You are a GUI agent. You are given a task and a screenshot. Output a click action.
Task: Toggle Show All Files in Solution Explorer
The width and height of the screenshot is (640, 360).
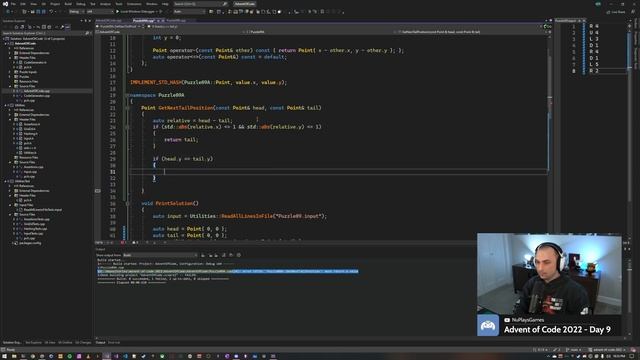(x=49, y=27)
